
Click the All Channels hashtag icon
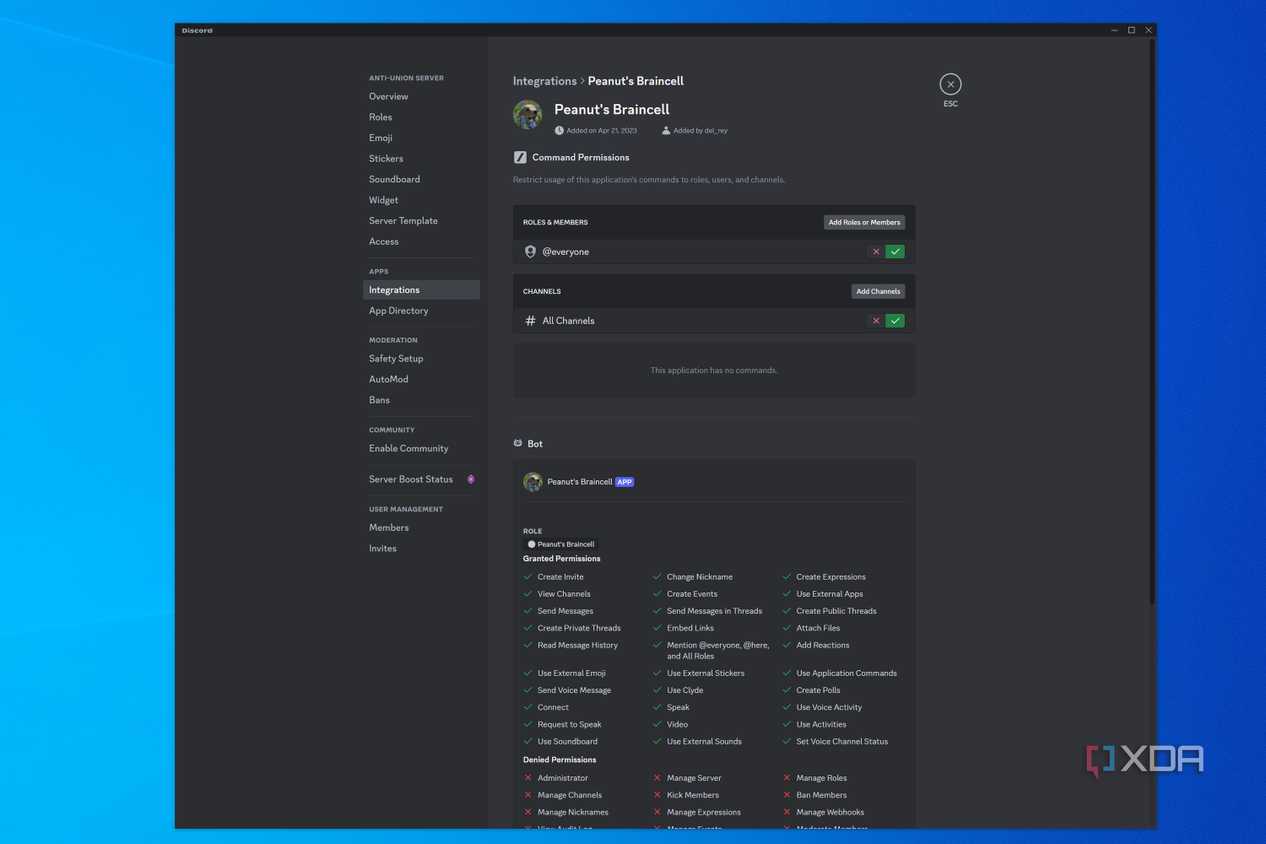click(530, 321)
